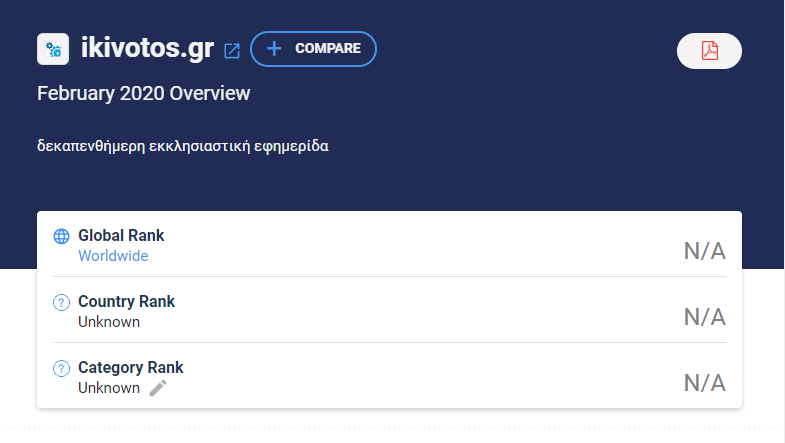Click the Global Rank N/A value

click(x=705, y=251)
